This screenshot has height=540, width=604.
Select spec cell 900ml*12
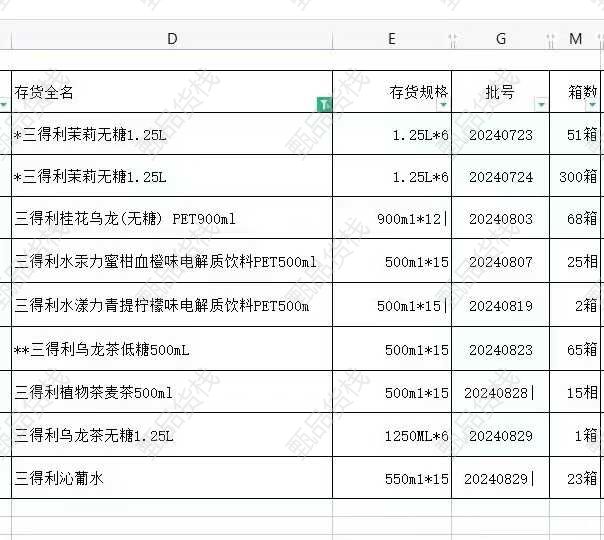pyautogui.click(x=392, y=218)
